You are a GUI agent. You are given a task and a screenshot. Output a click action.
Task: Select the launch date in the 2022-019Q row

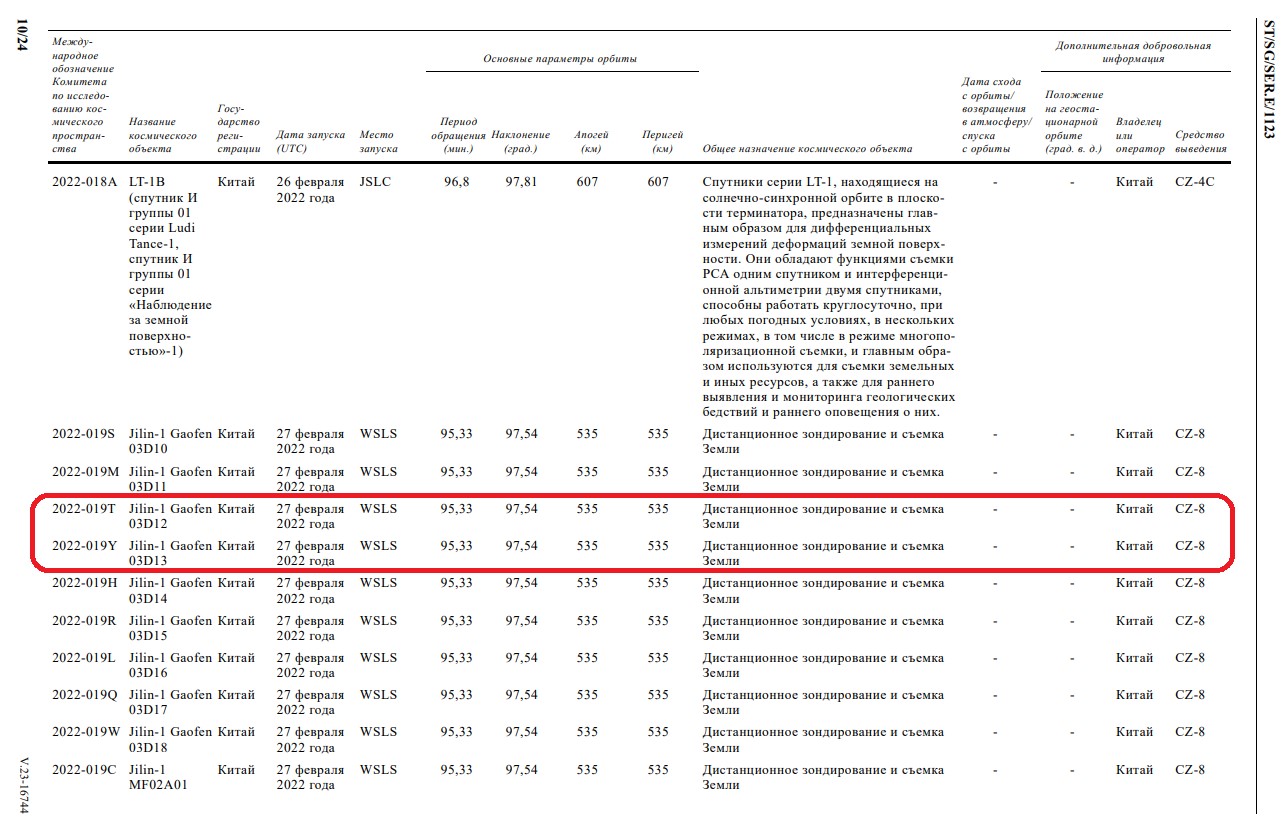point(311,702)
